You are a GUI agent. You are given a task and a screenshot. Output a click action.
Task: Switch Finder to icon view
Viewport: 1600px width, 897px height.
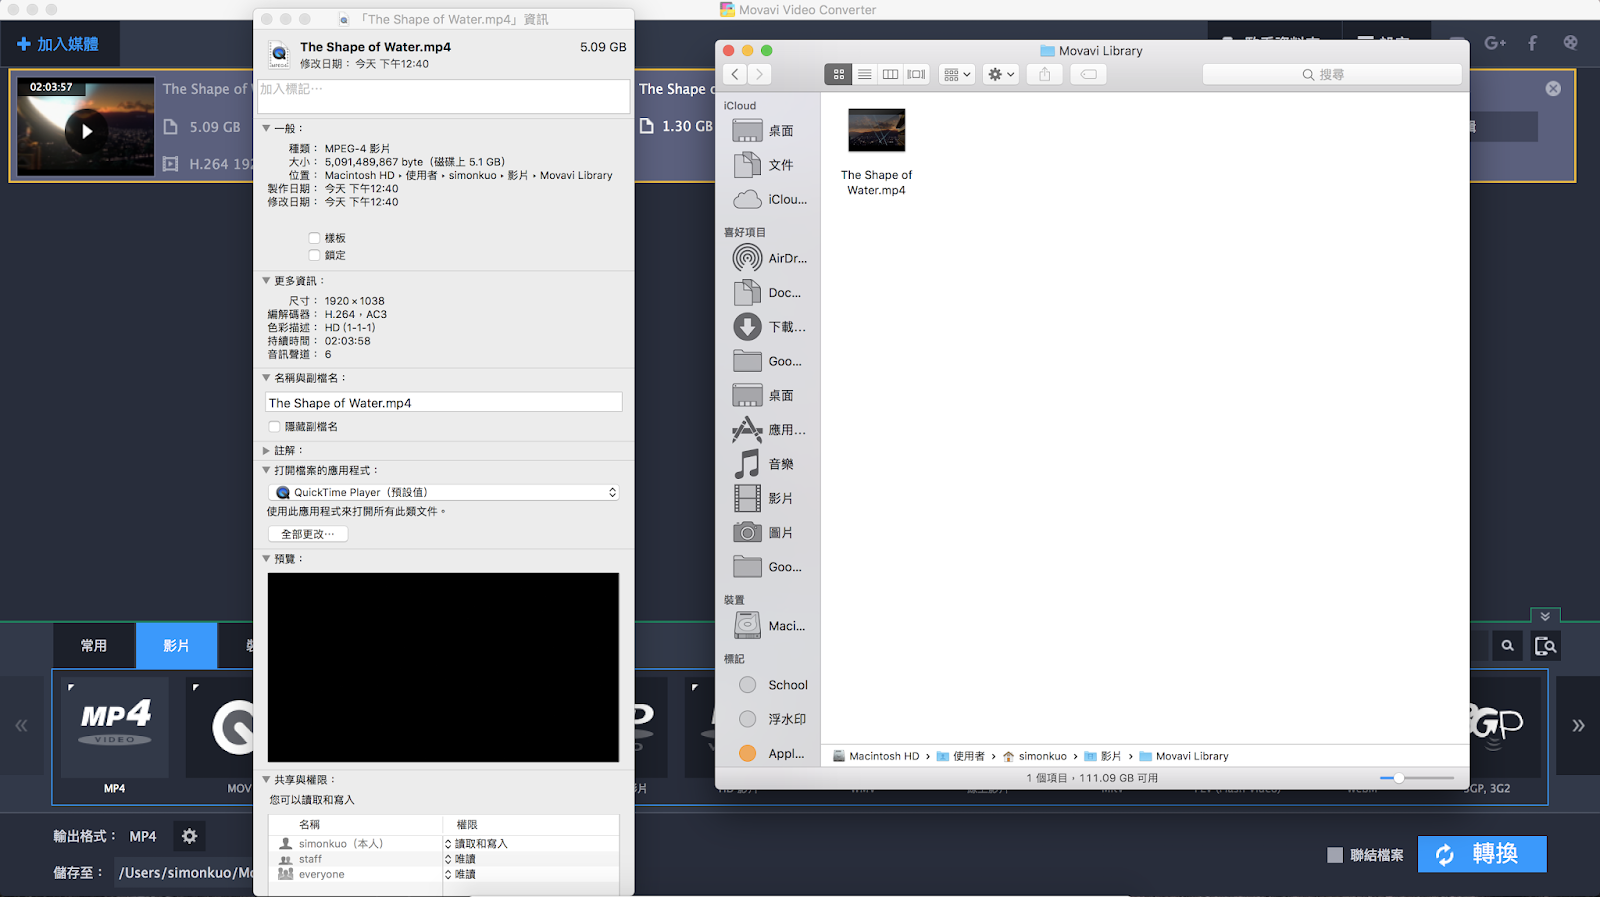click(x=839, y=74)
